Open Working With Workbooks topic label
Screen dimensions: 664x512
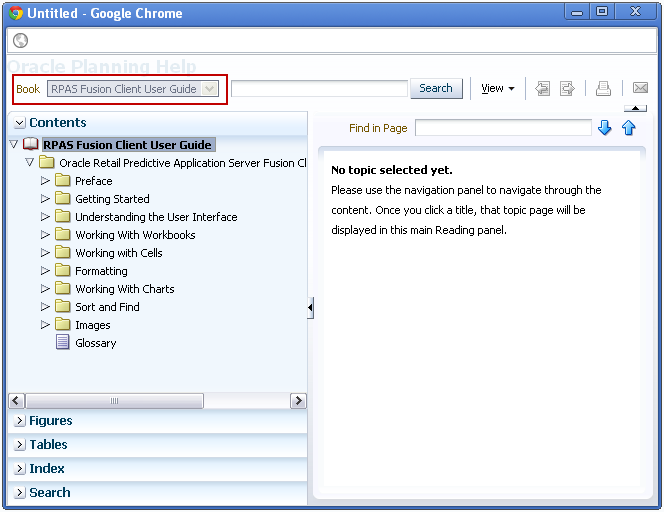click(135, 235)
